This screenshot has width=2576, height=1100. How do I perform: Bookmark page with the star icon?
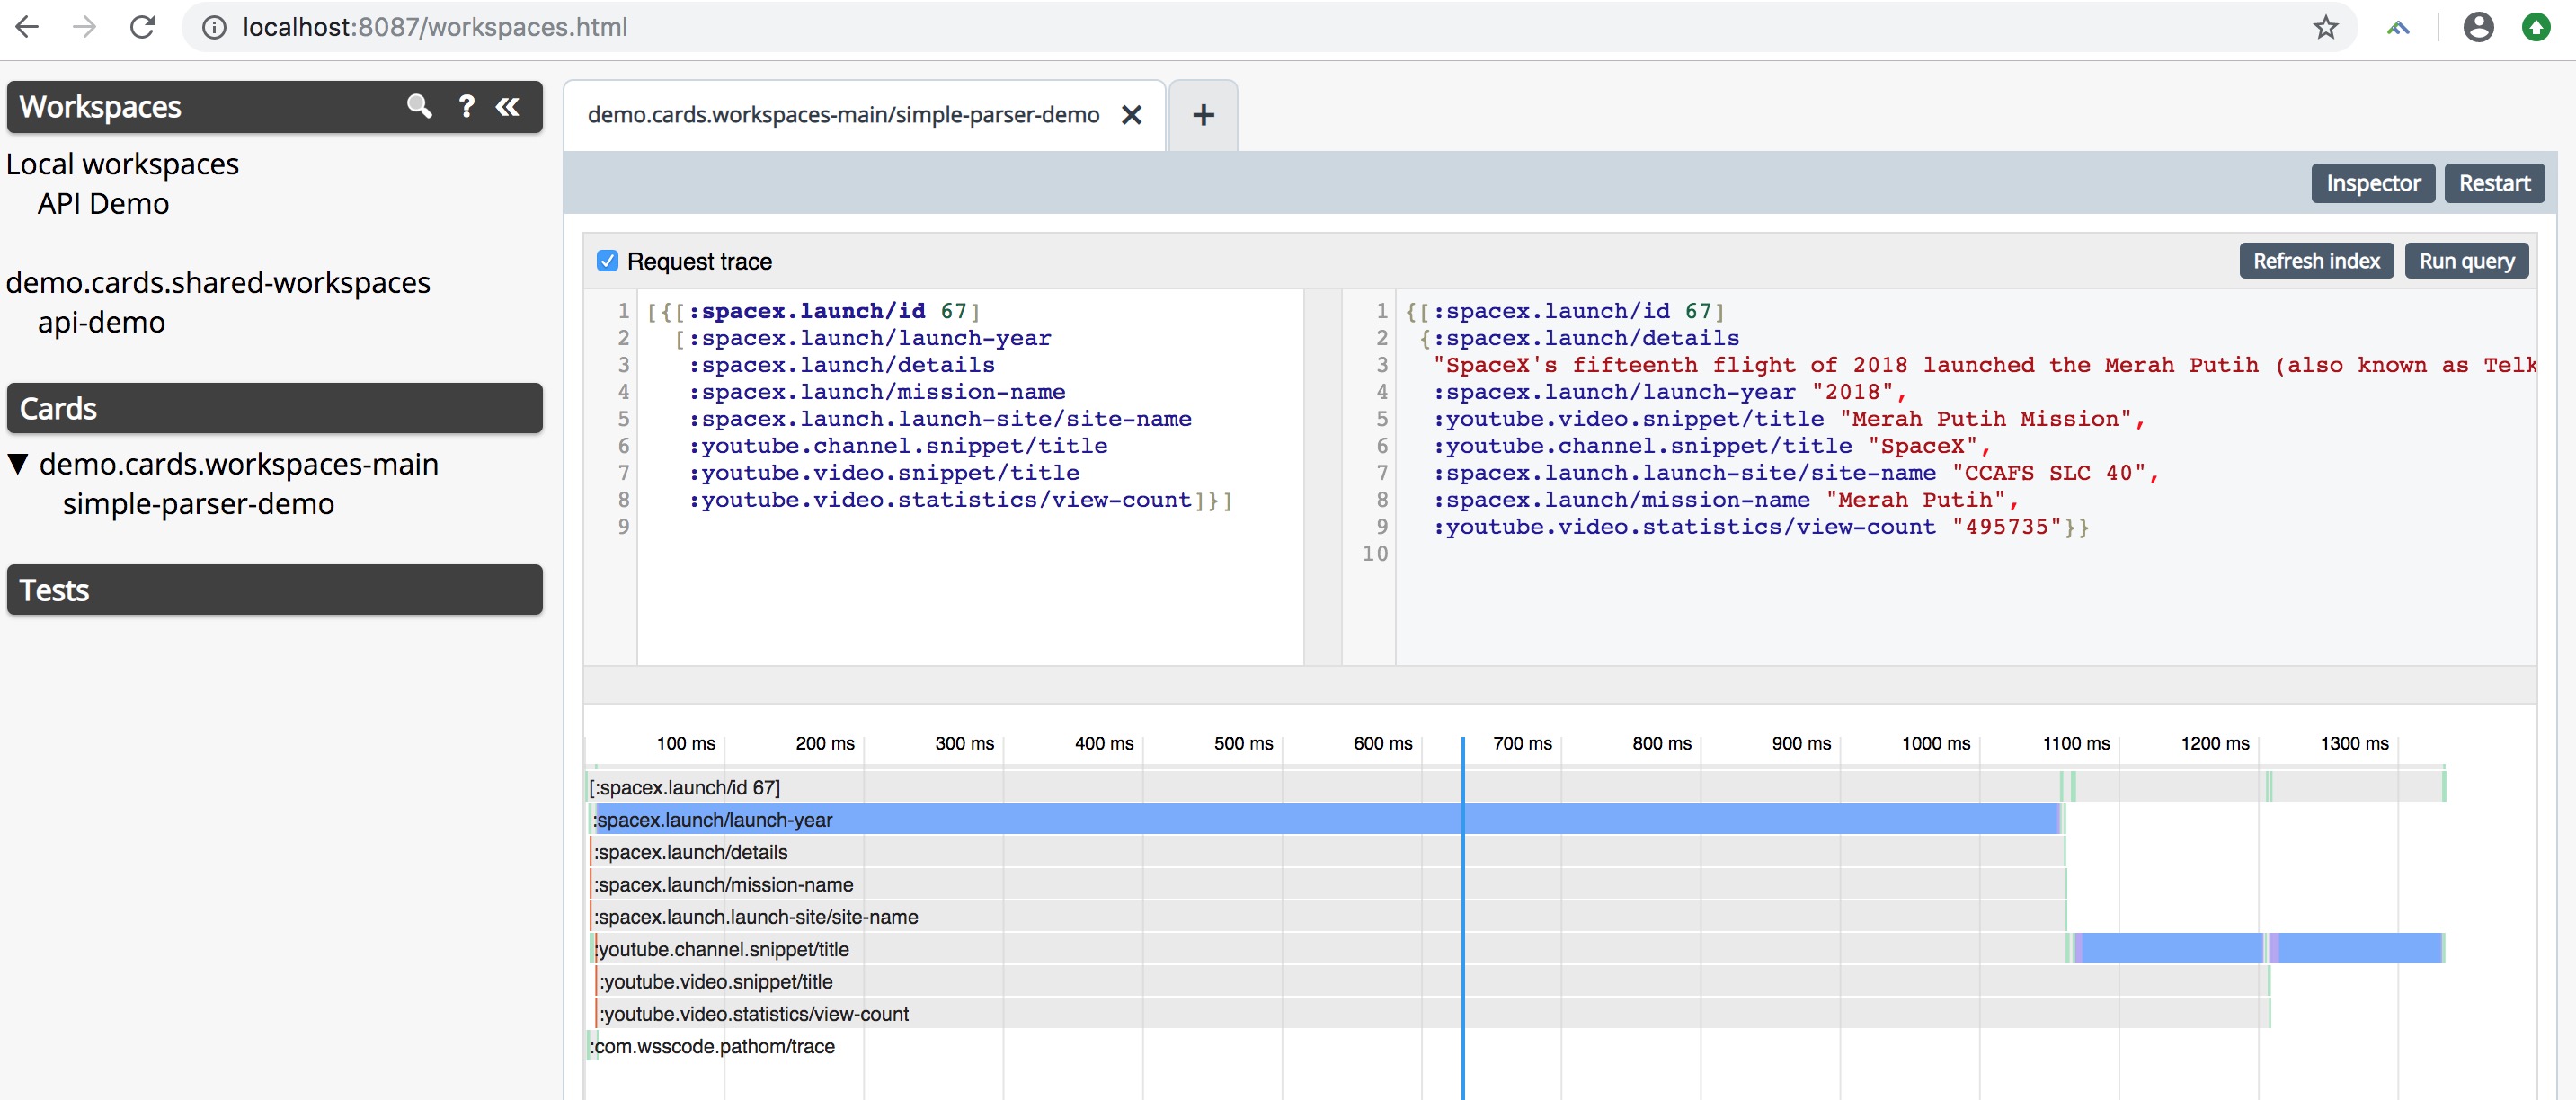(2325, 27)
